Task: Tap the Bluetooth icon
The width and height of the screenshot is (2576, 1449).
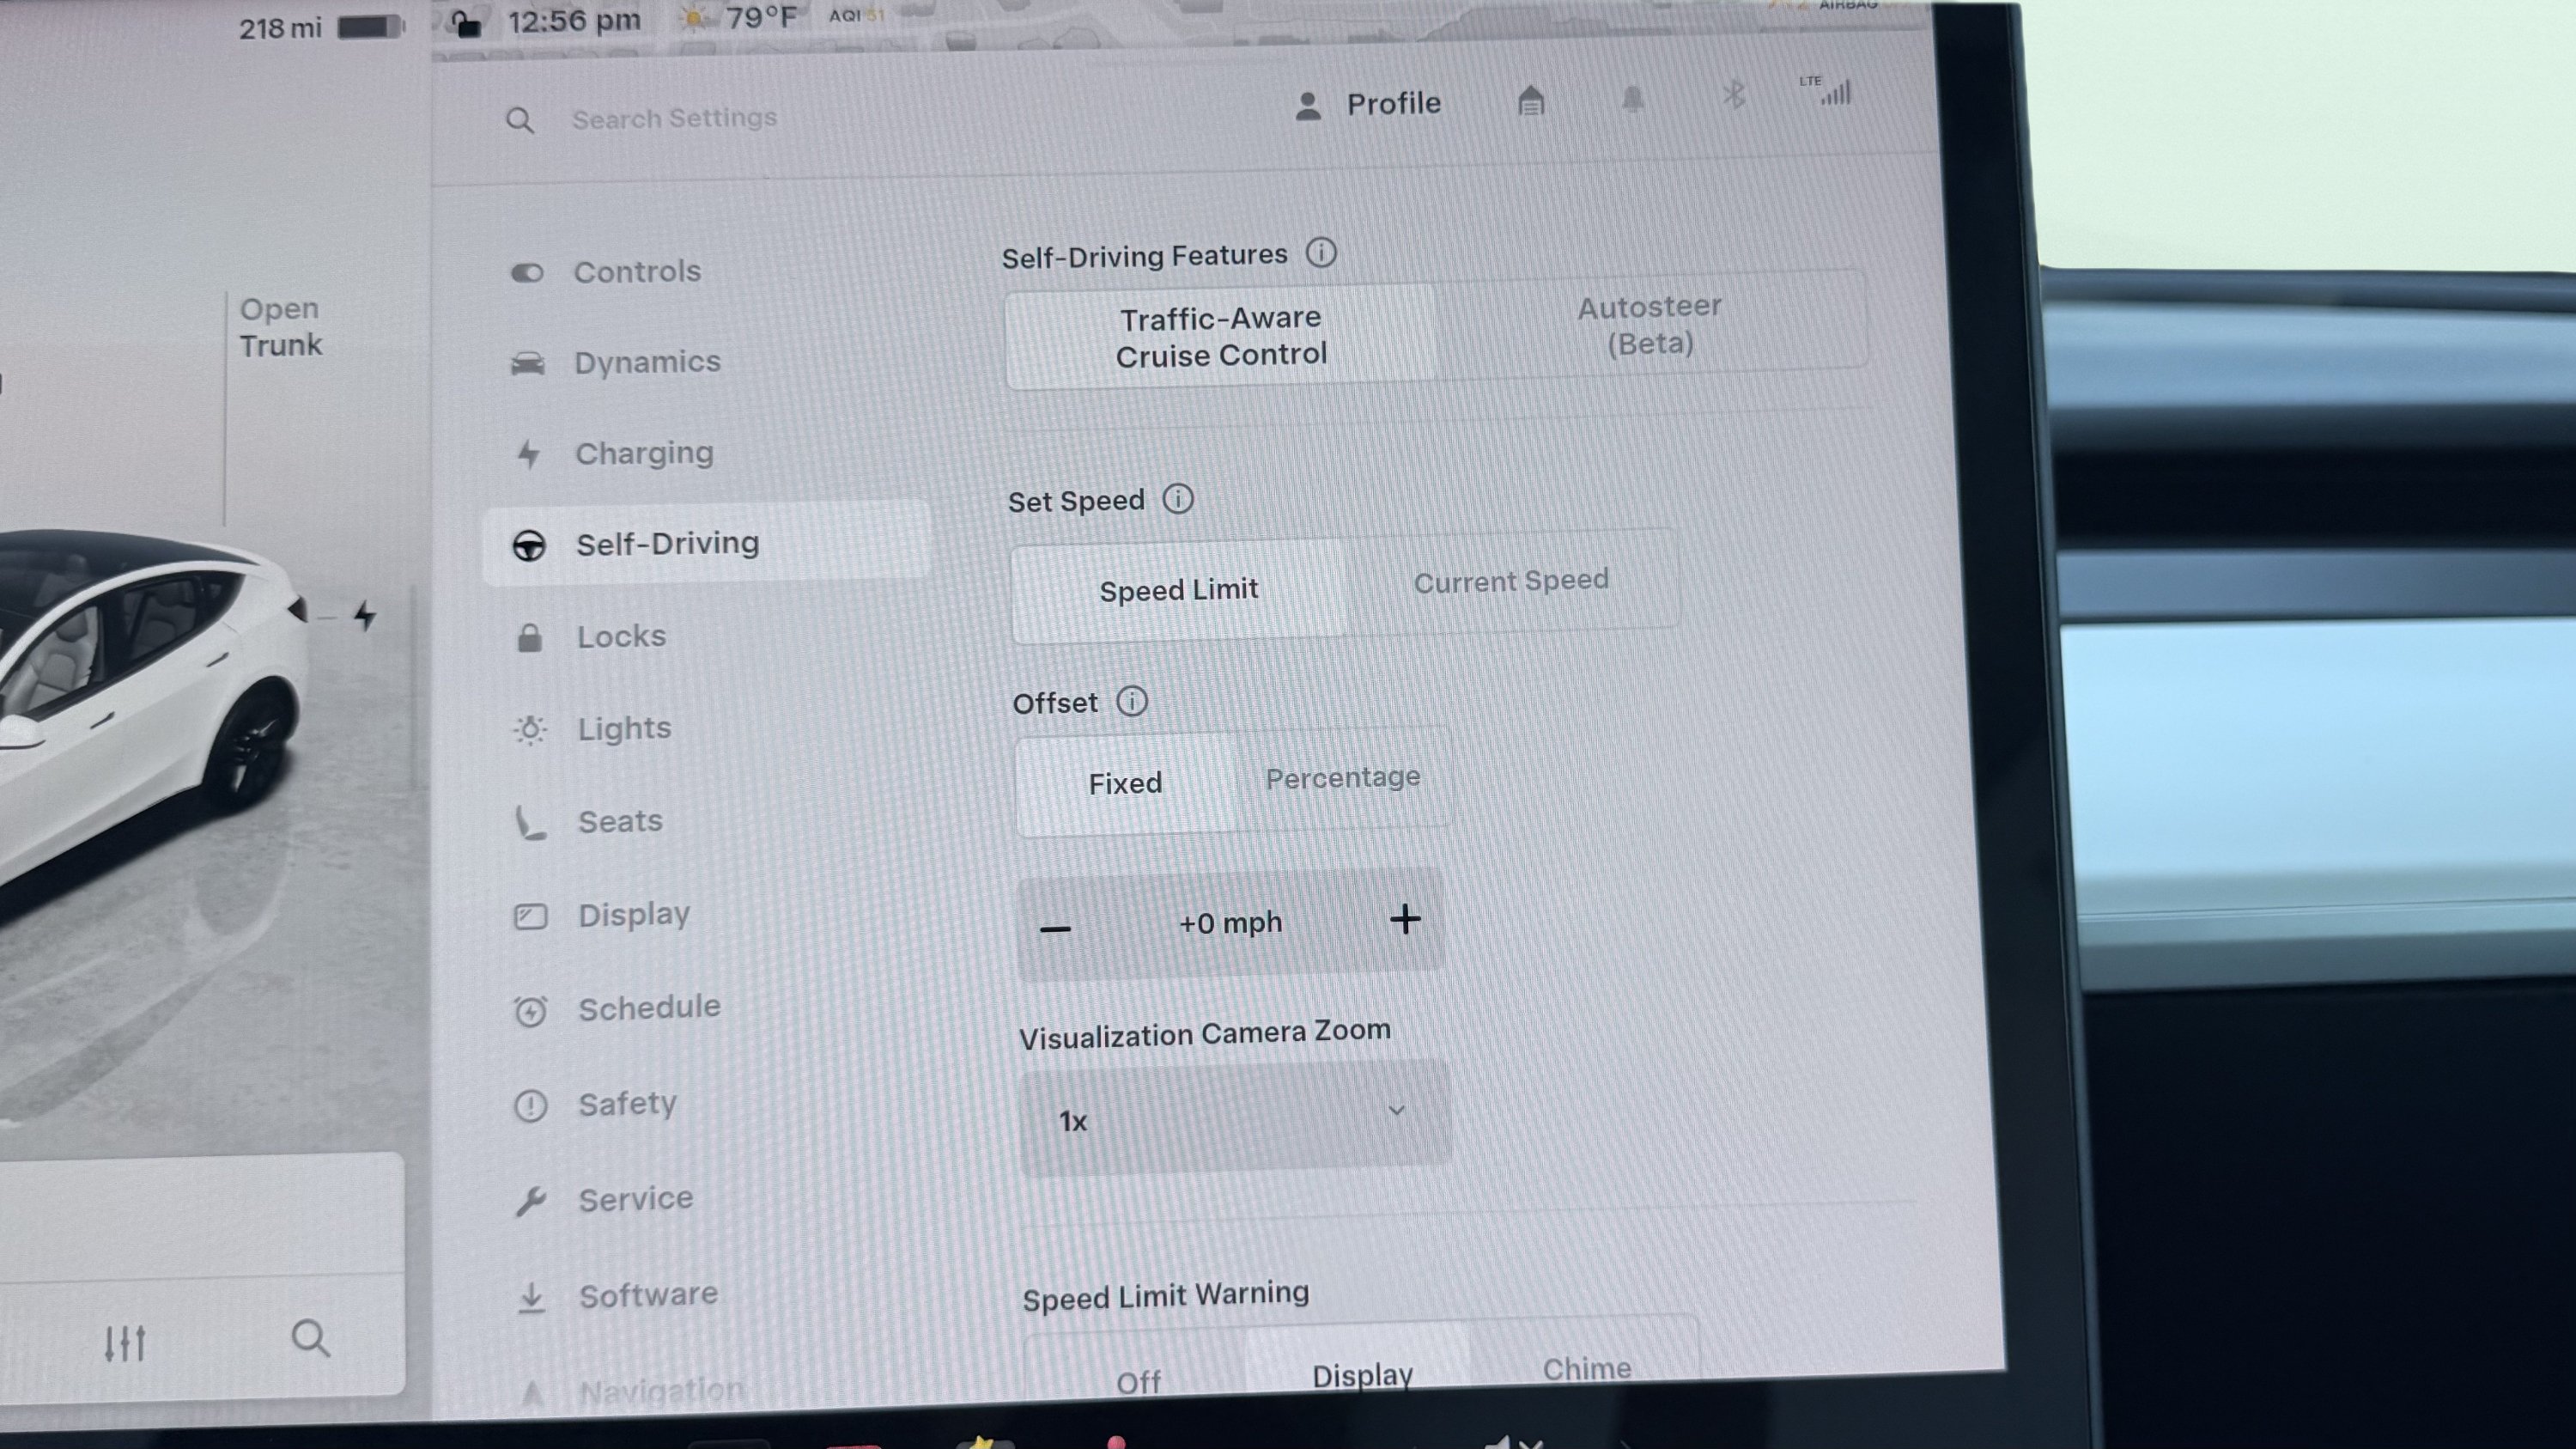Action: 1734,95
